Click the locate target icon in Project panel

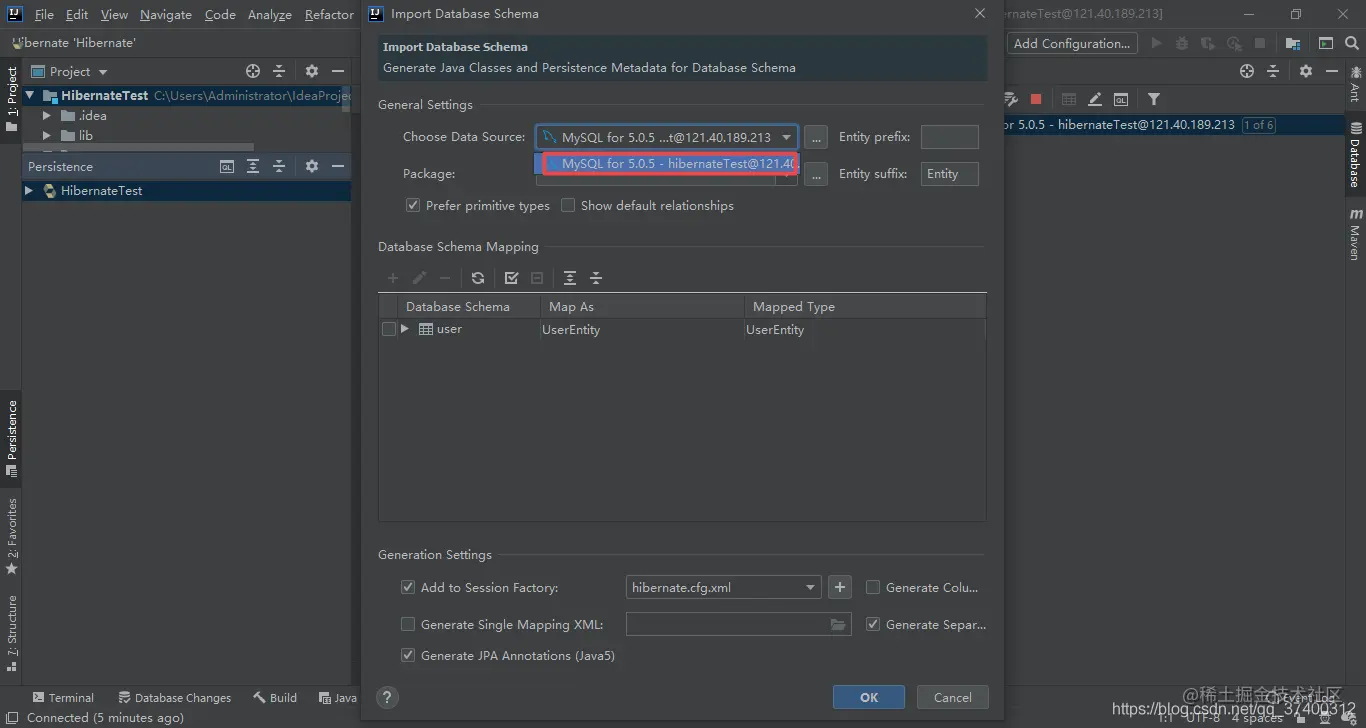coord(253,71)
